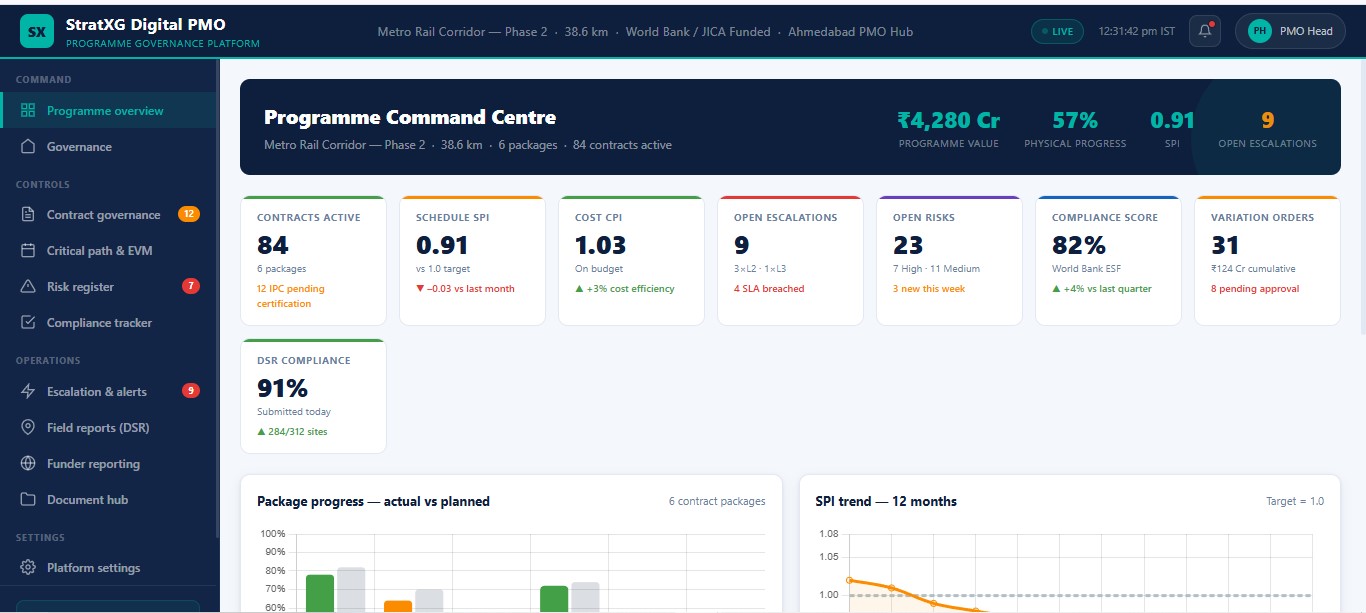Click the ₹4,280 Cr programme value
This screenshot has height=613, width=1366.
(949, 121)
